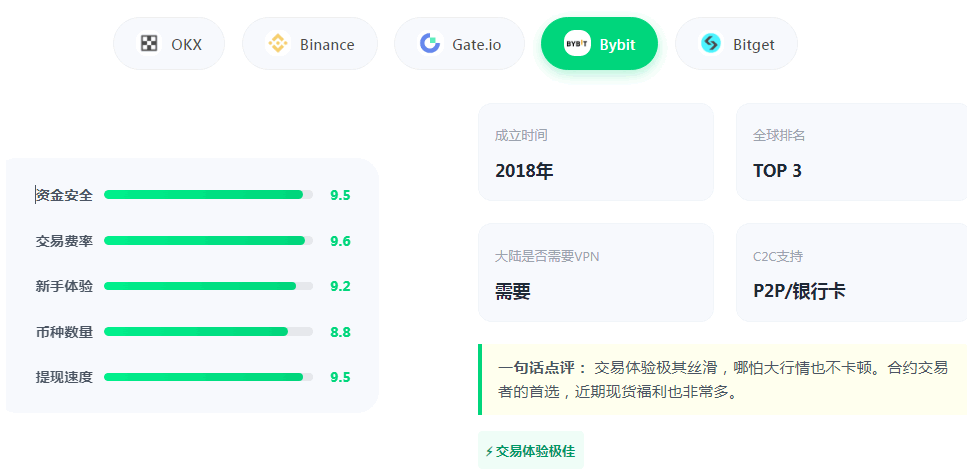Click the Bybit logo icon
This screenshot has height=471, width=972.
coord(577,44)
